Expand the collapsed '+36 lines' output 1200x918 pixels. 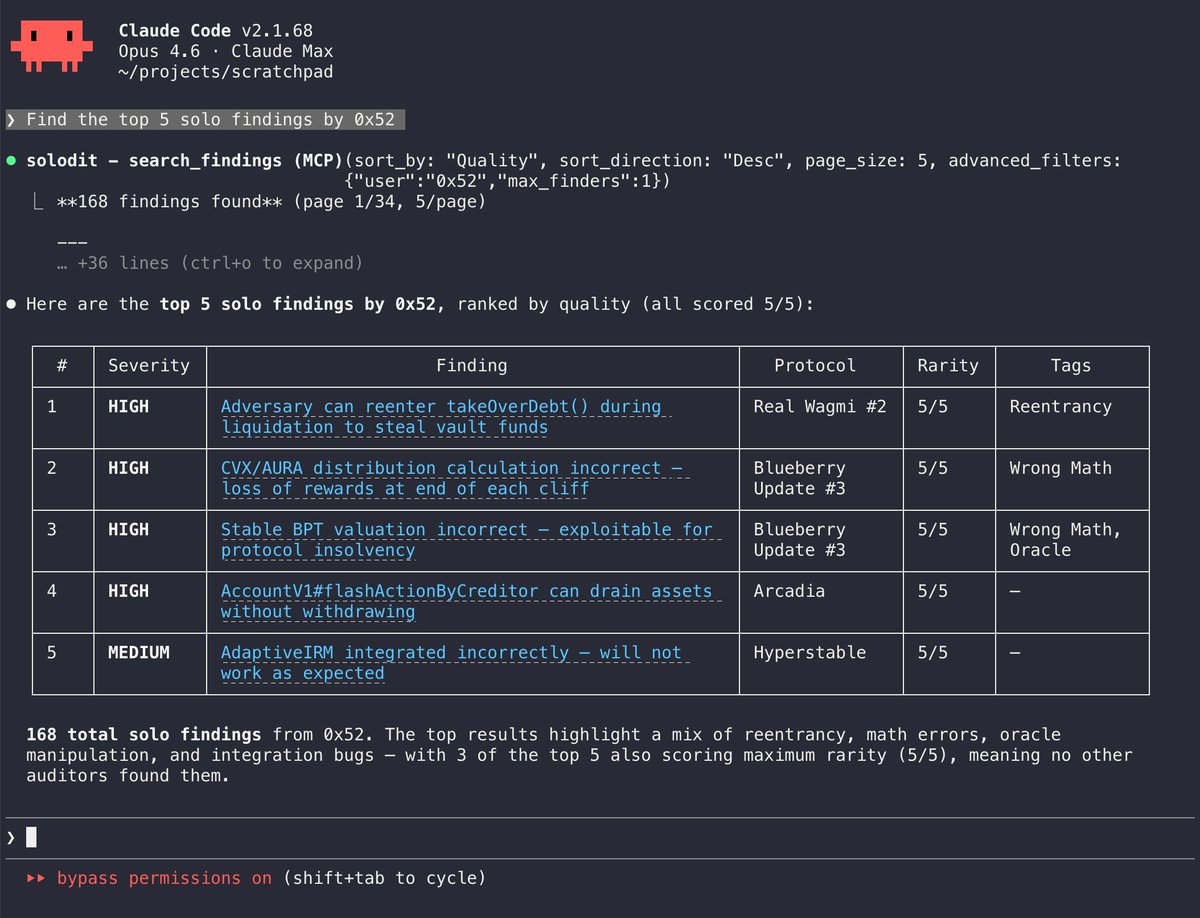[210, 263]
